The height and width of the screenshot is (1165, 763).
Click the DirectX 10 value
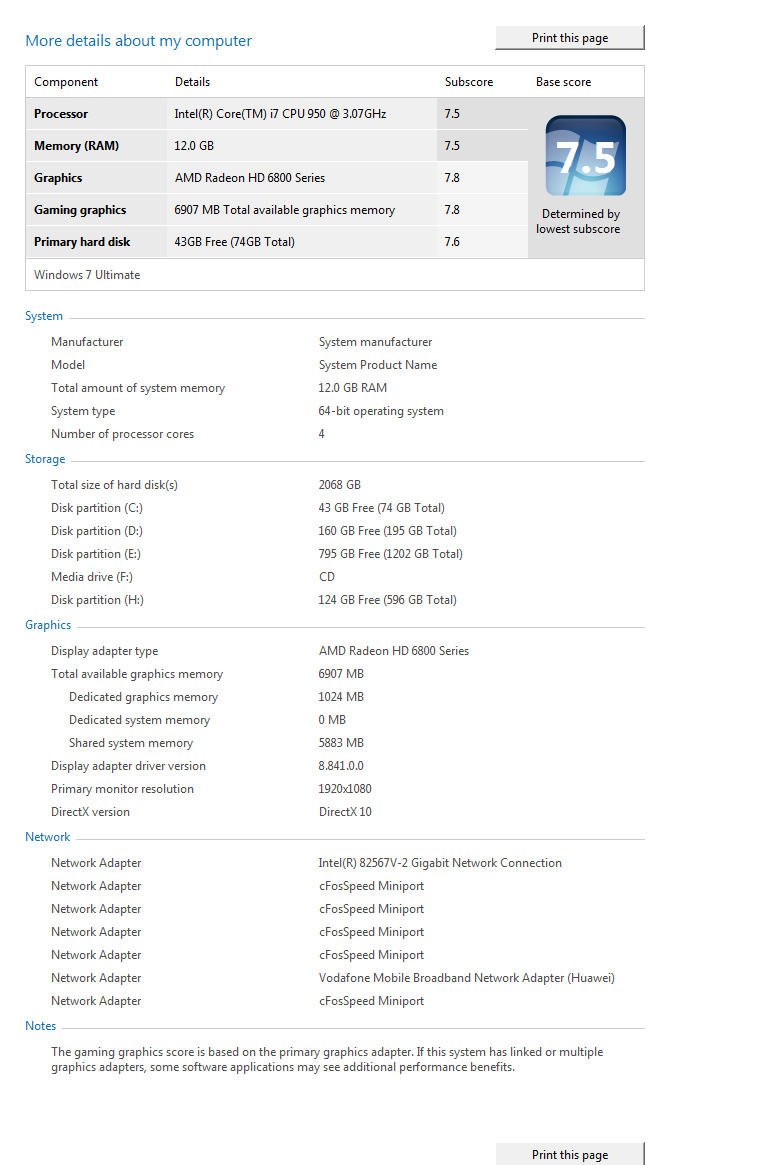(345, 812)
